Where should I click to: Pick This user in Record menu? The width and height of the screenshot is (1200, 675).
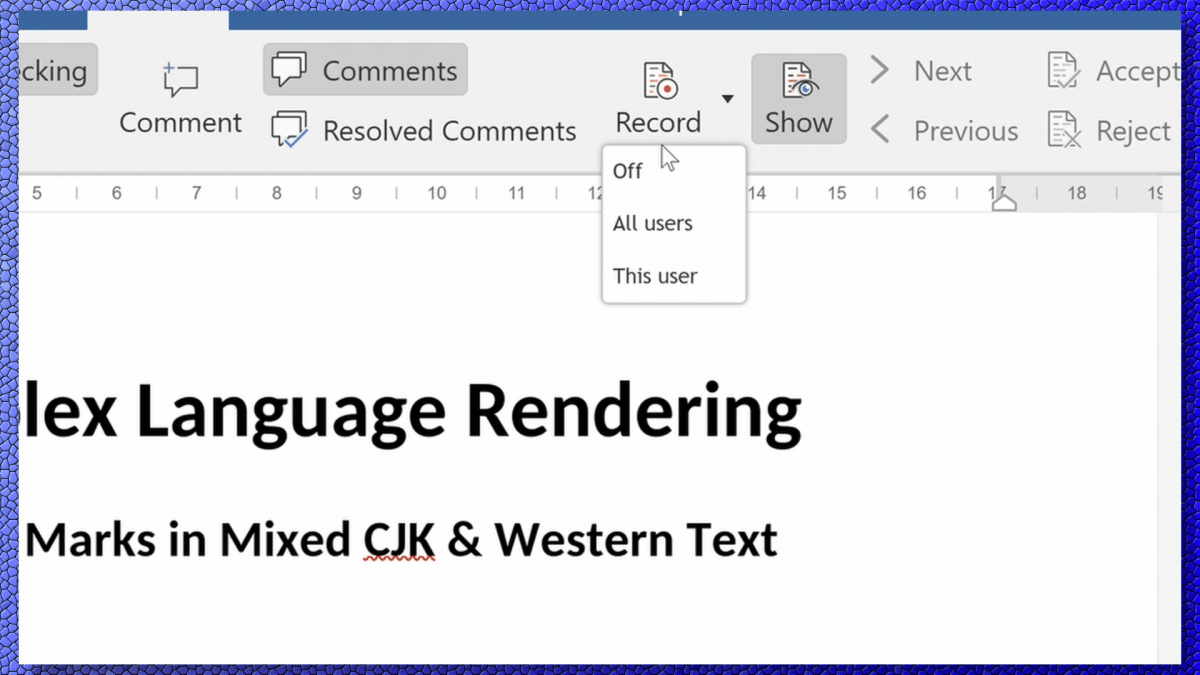click(x=655, y=276)
